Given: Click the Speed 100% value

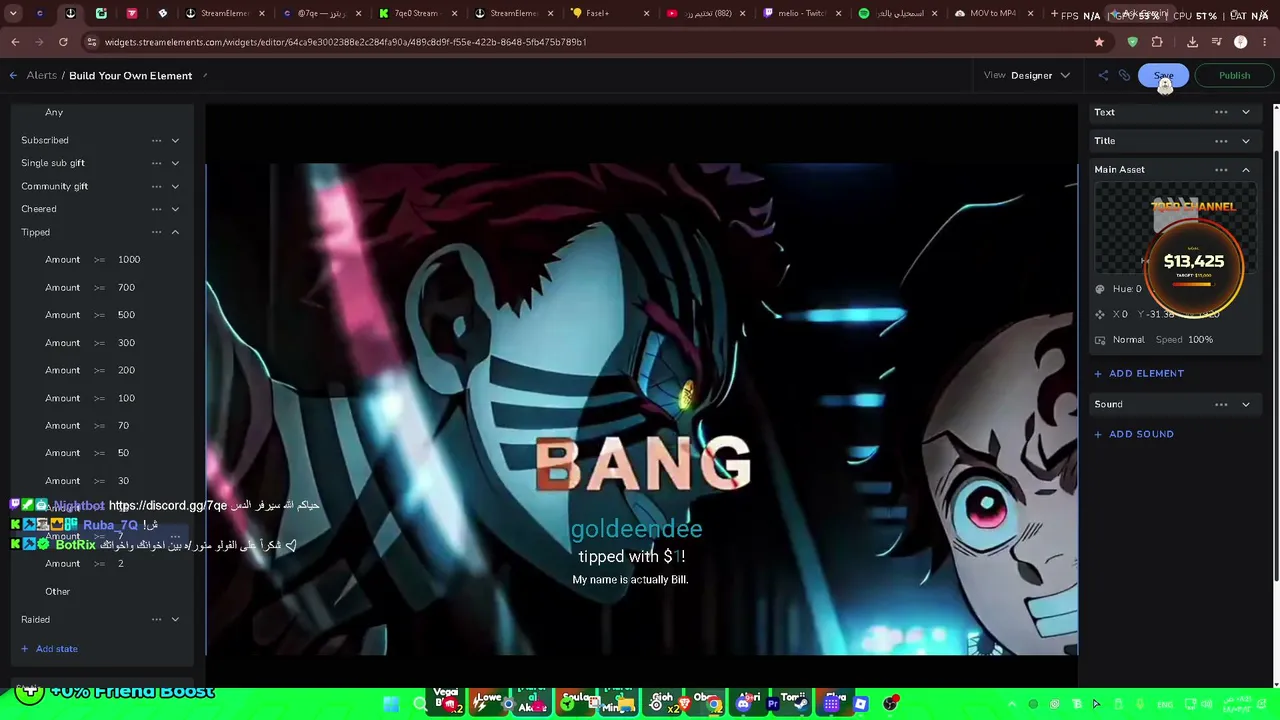Looking at the screenshot, I should click(1200, 340).
